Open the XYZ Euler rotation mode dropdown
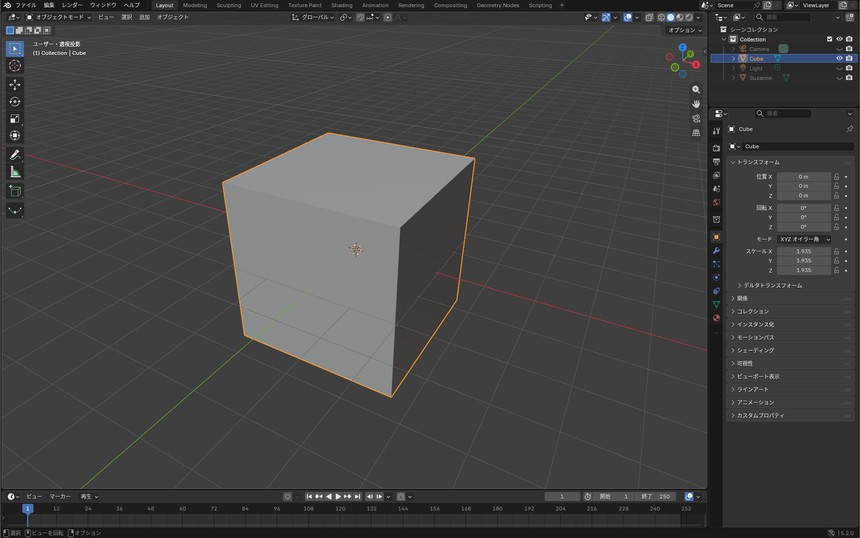 coord(804,239)
